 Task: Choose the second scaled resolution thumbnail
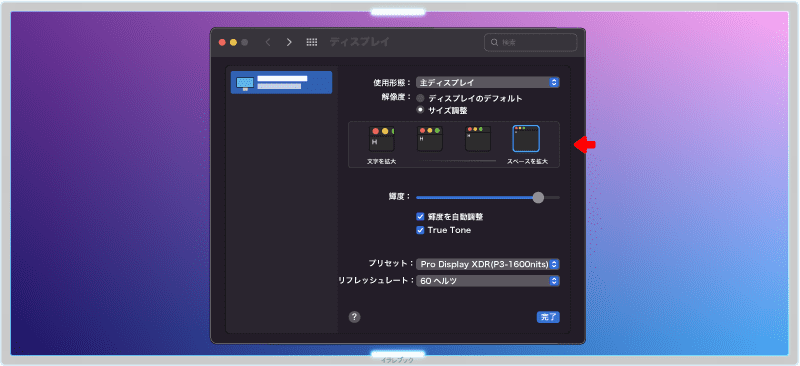pyautogui.click(x=430, y=139)
